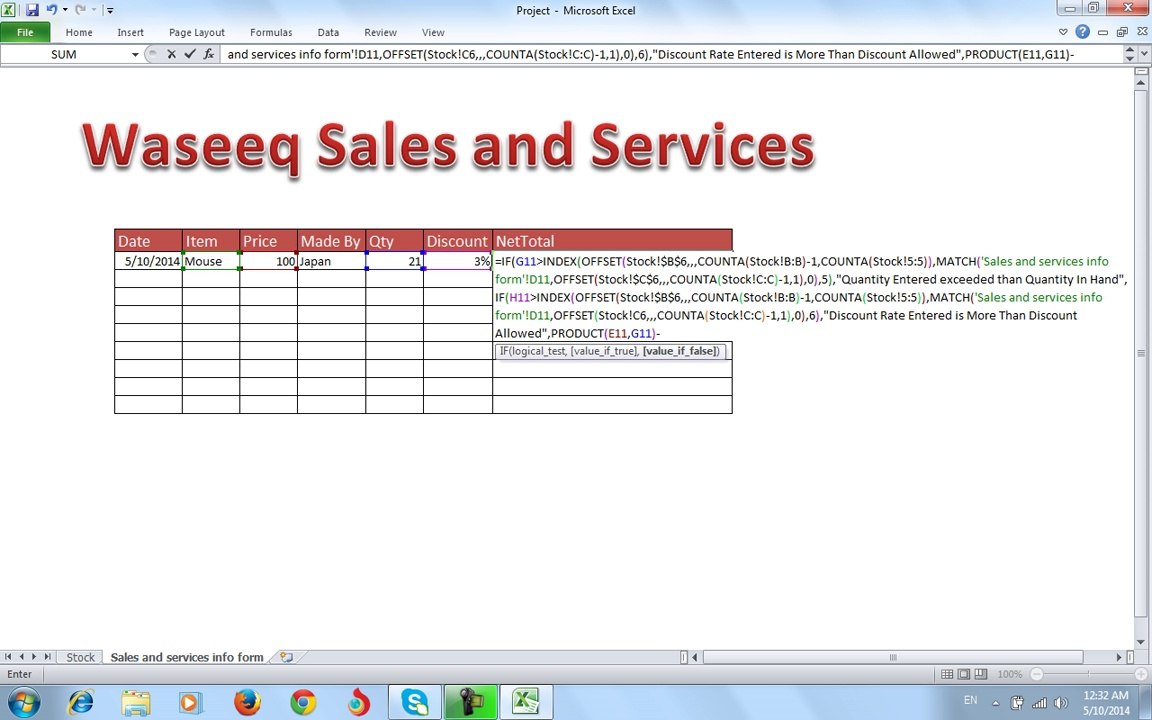Open Google Chrome from taskbar
This screenshot has width=1152, height=720.
[303, 702]
